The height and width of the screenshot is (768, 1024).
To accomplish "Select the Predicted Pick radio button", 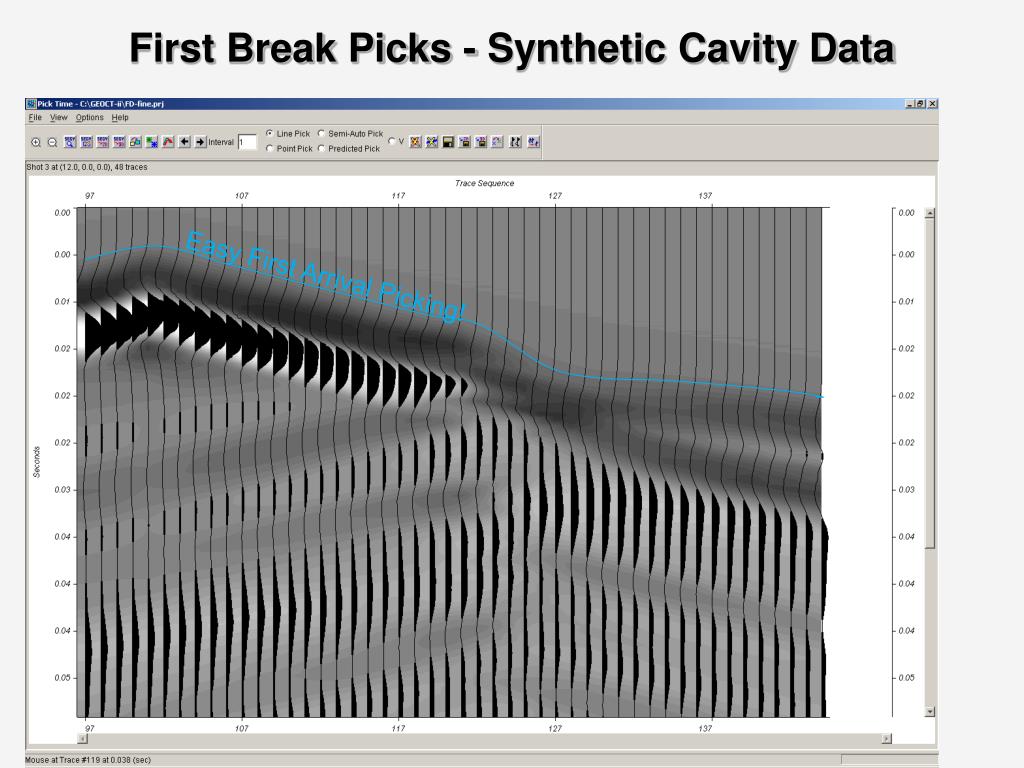I will tap(321, 148).
